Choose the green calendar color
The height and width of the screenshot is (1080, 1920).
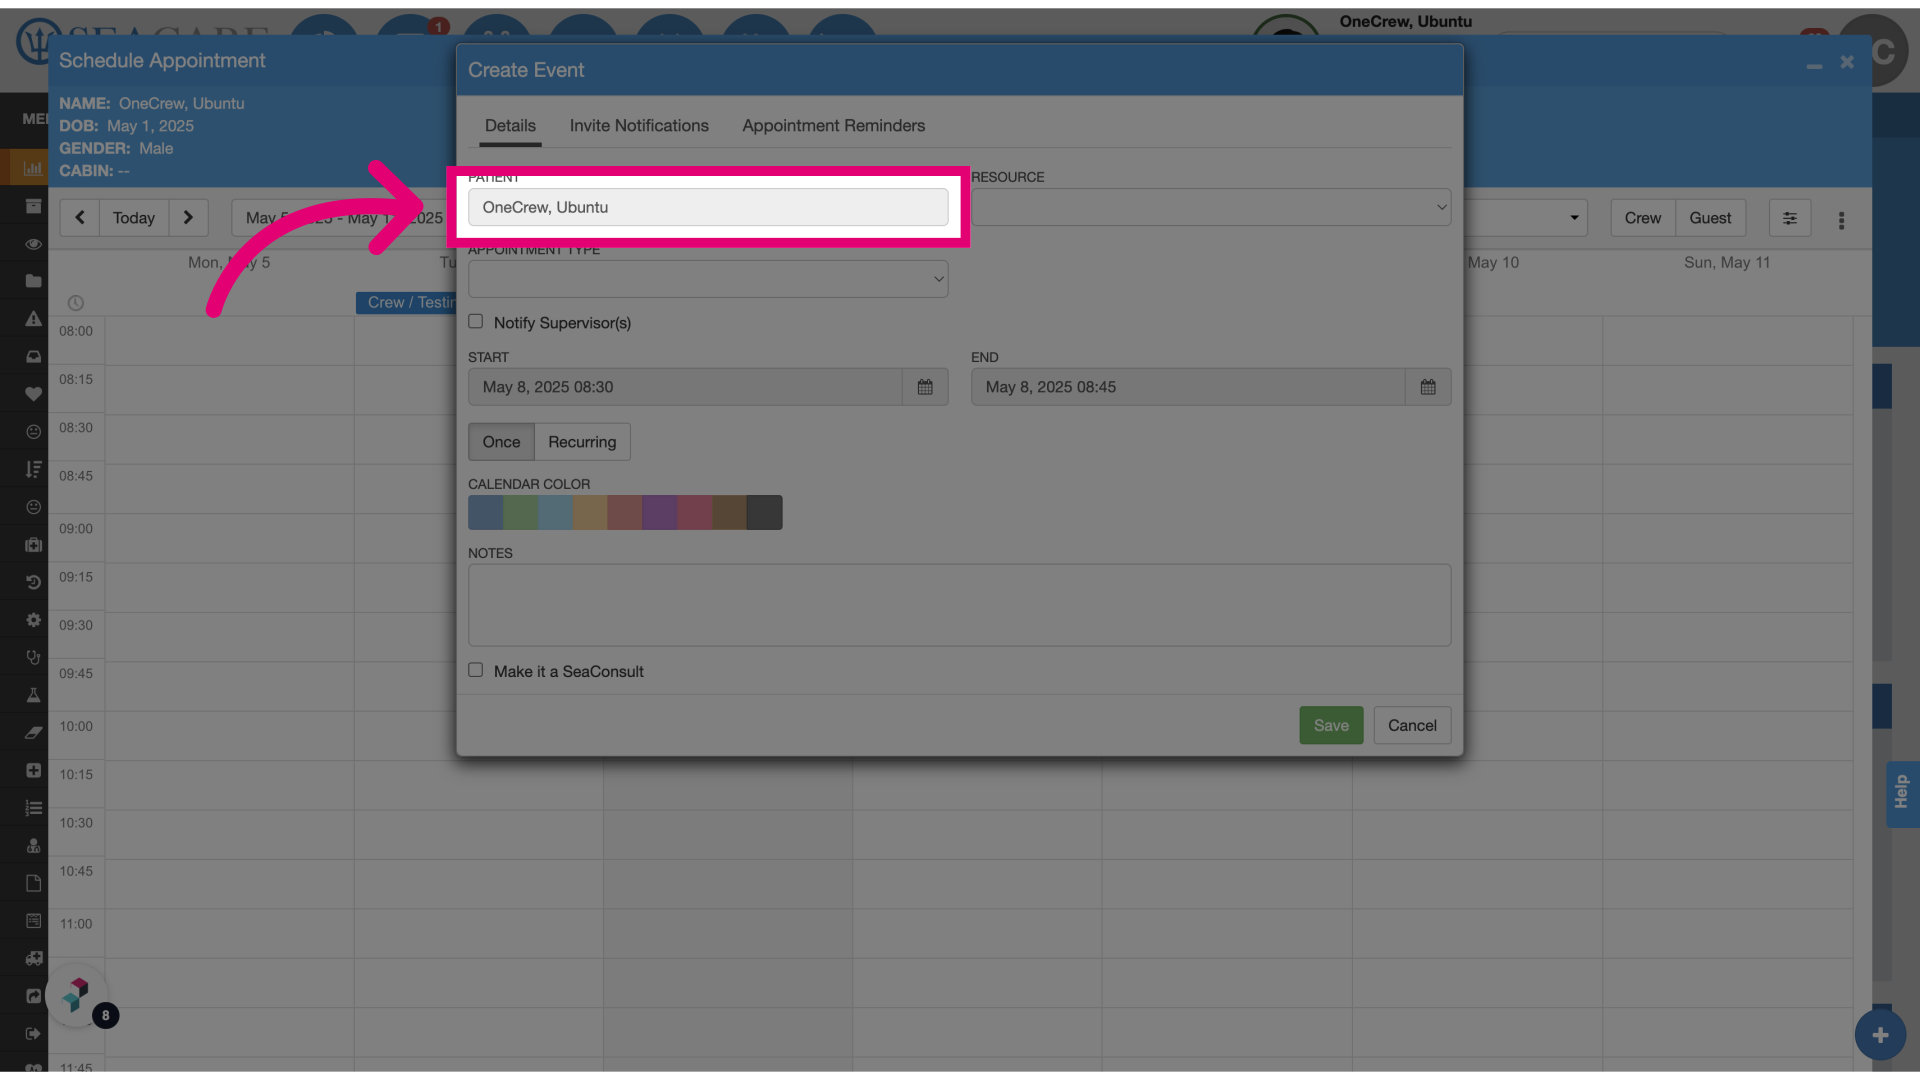tap(521, 513)
